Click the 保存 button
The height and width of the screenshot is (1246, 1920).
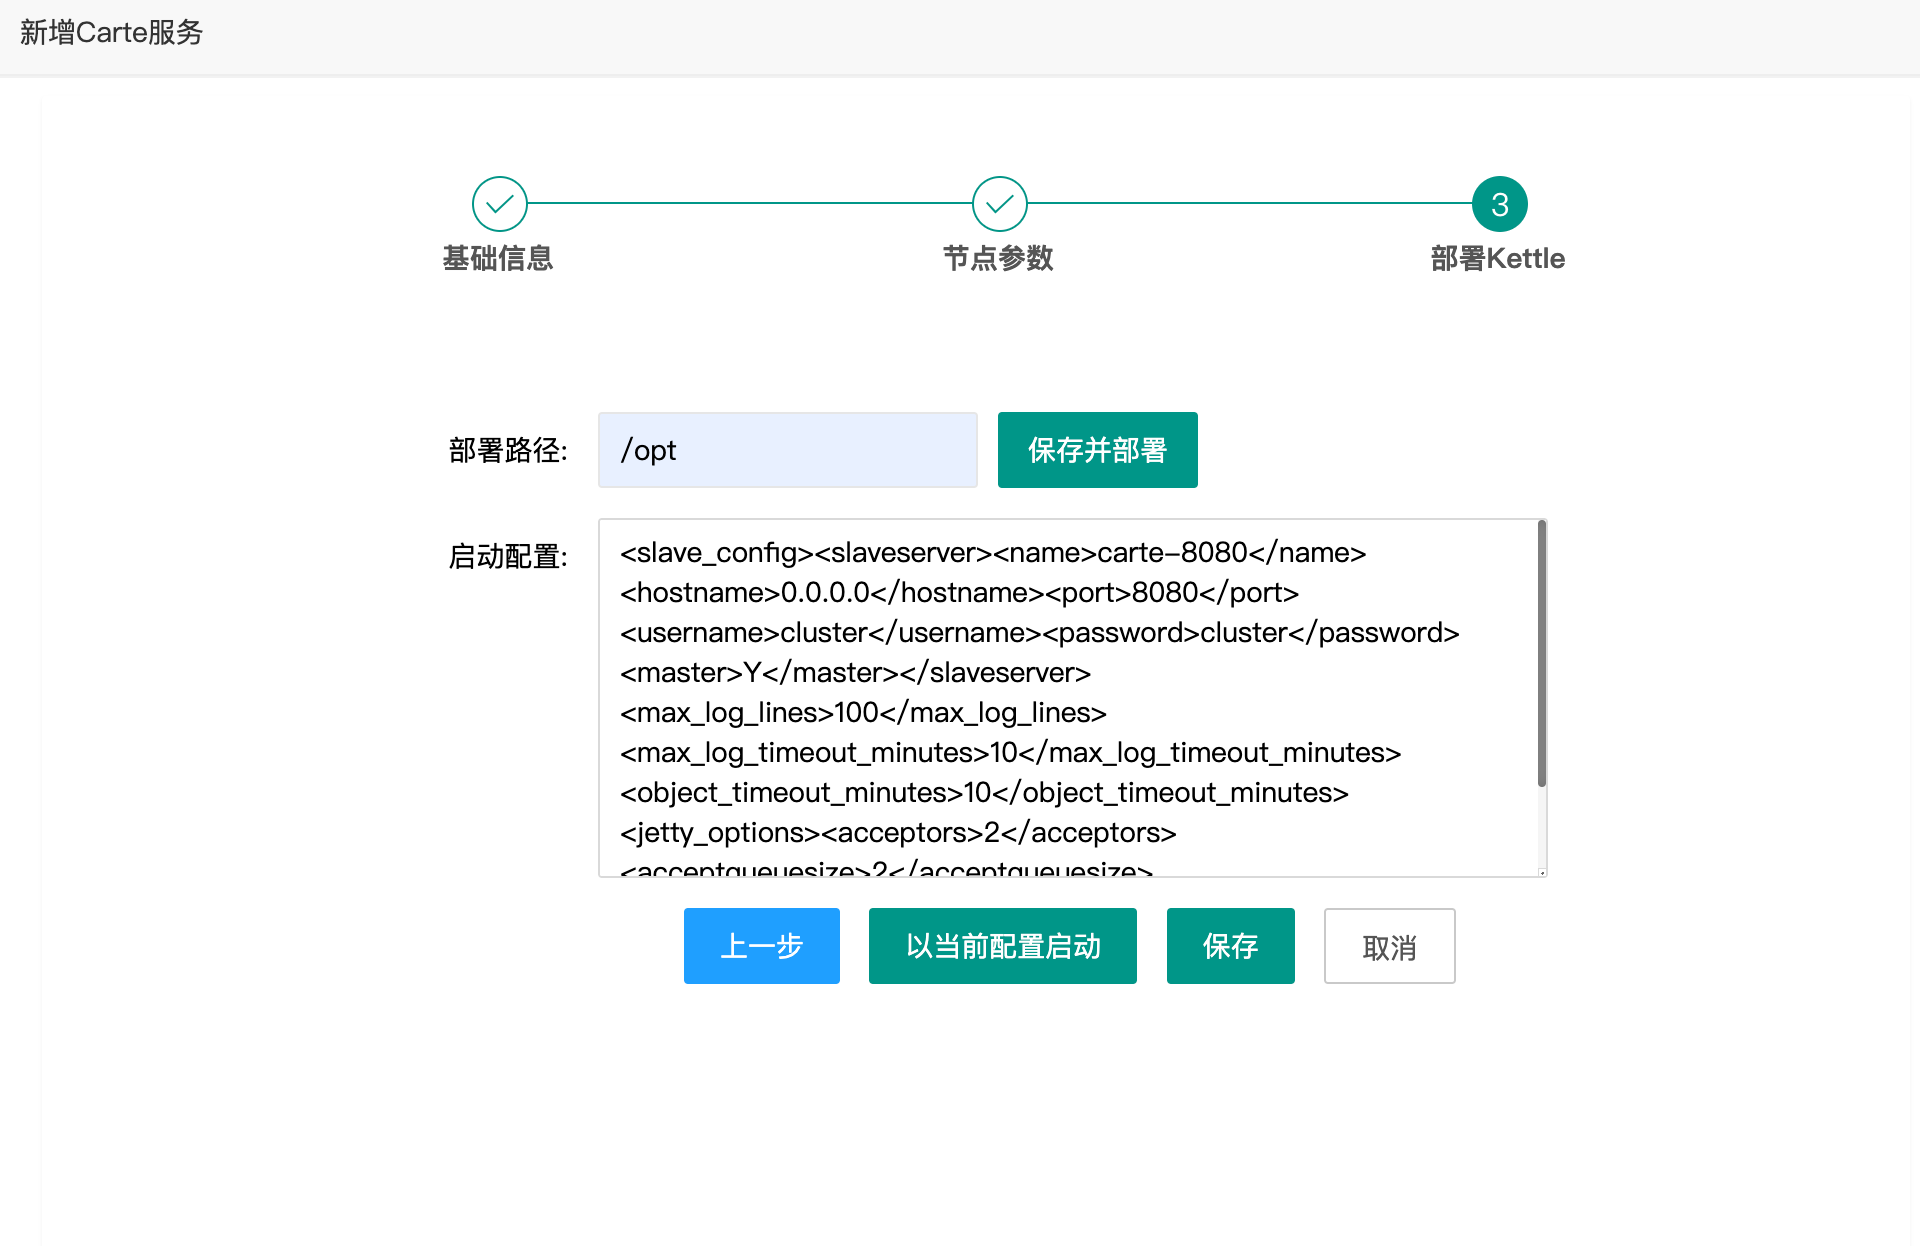(x=1230, y=946)
